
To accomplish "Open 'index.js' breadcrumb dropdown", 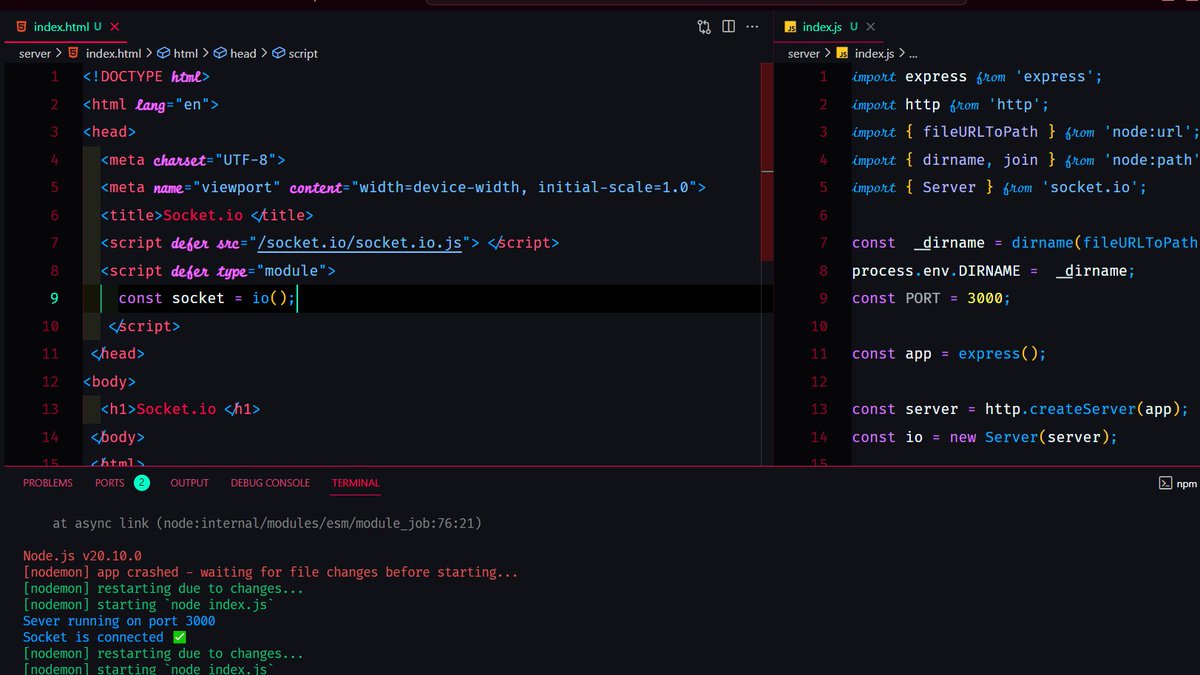I will [x=875, y=53].
